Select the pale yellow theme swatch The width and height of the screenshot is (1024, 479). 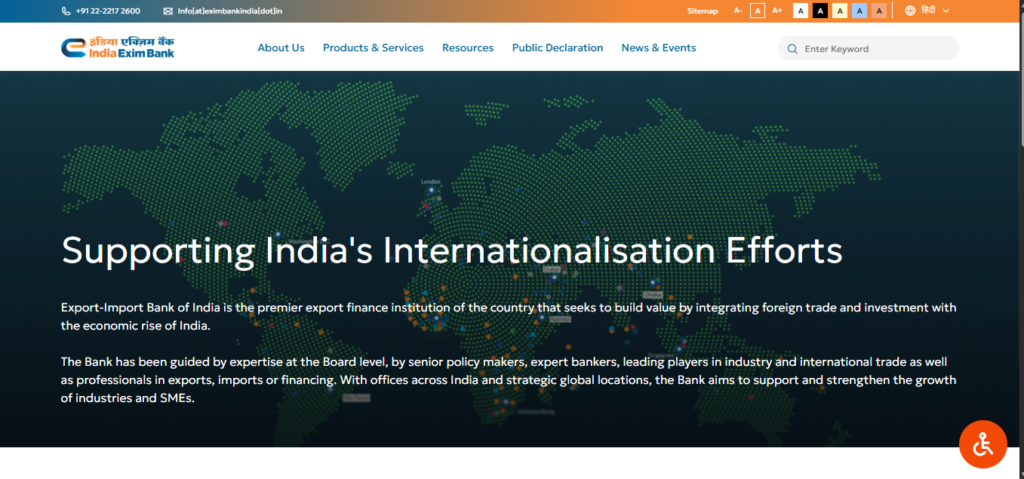pyautogui.click(x=840, y=10)
